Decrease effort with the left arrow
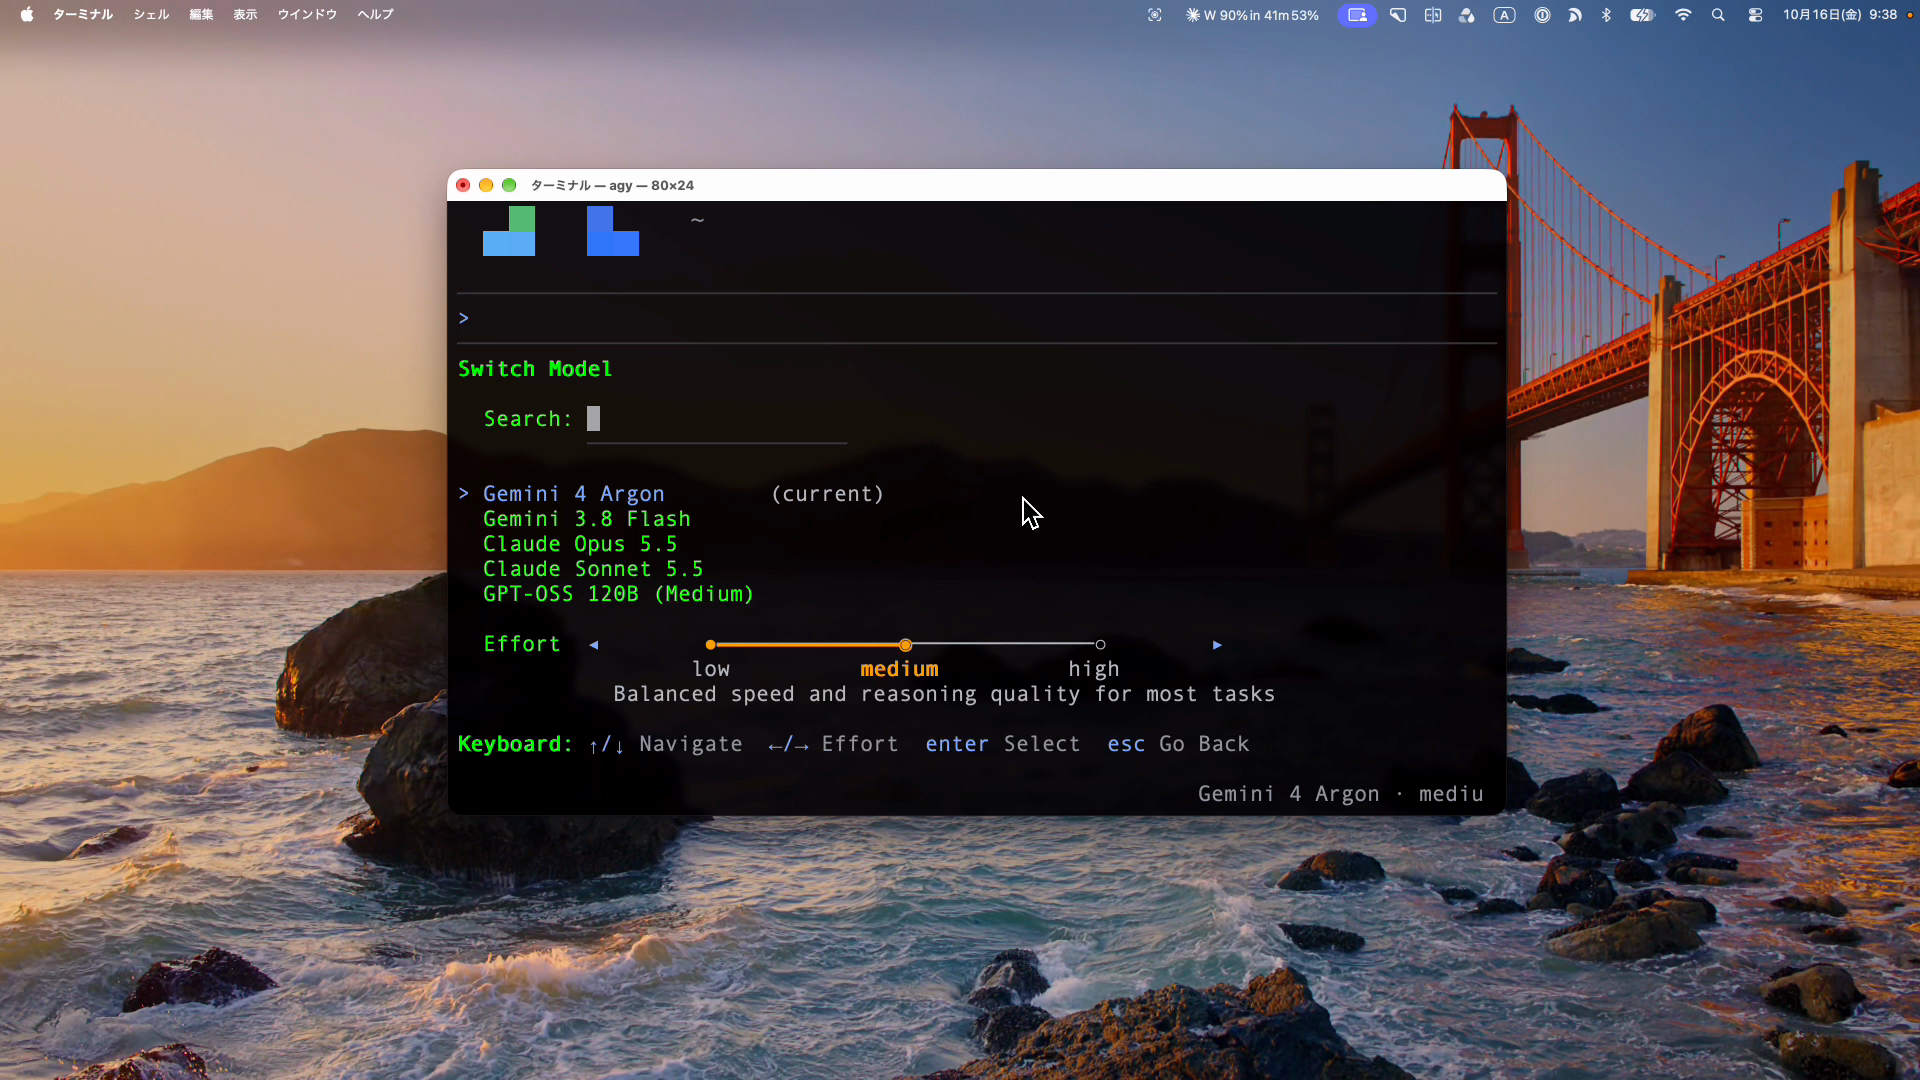The image size is (1920, 1080). [x=594, y=645]
